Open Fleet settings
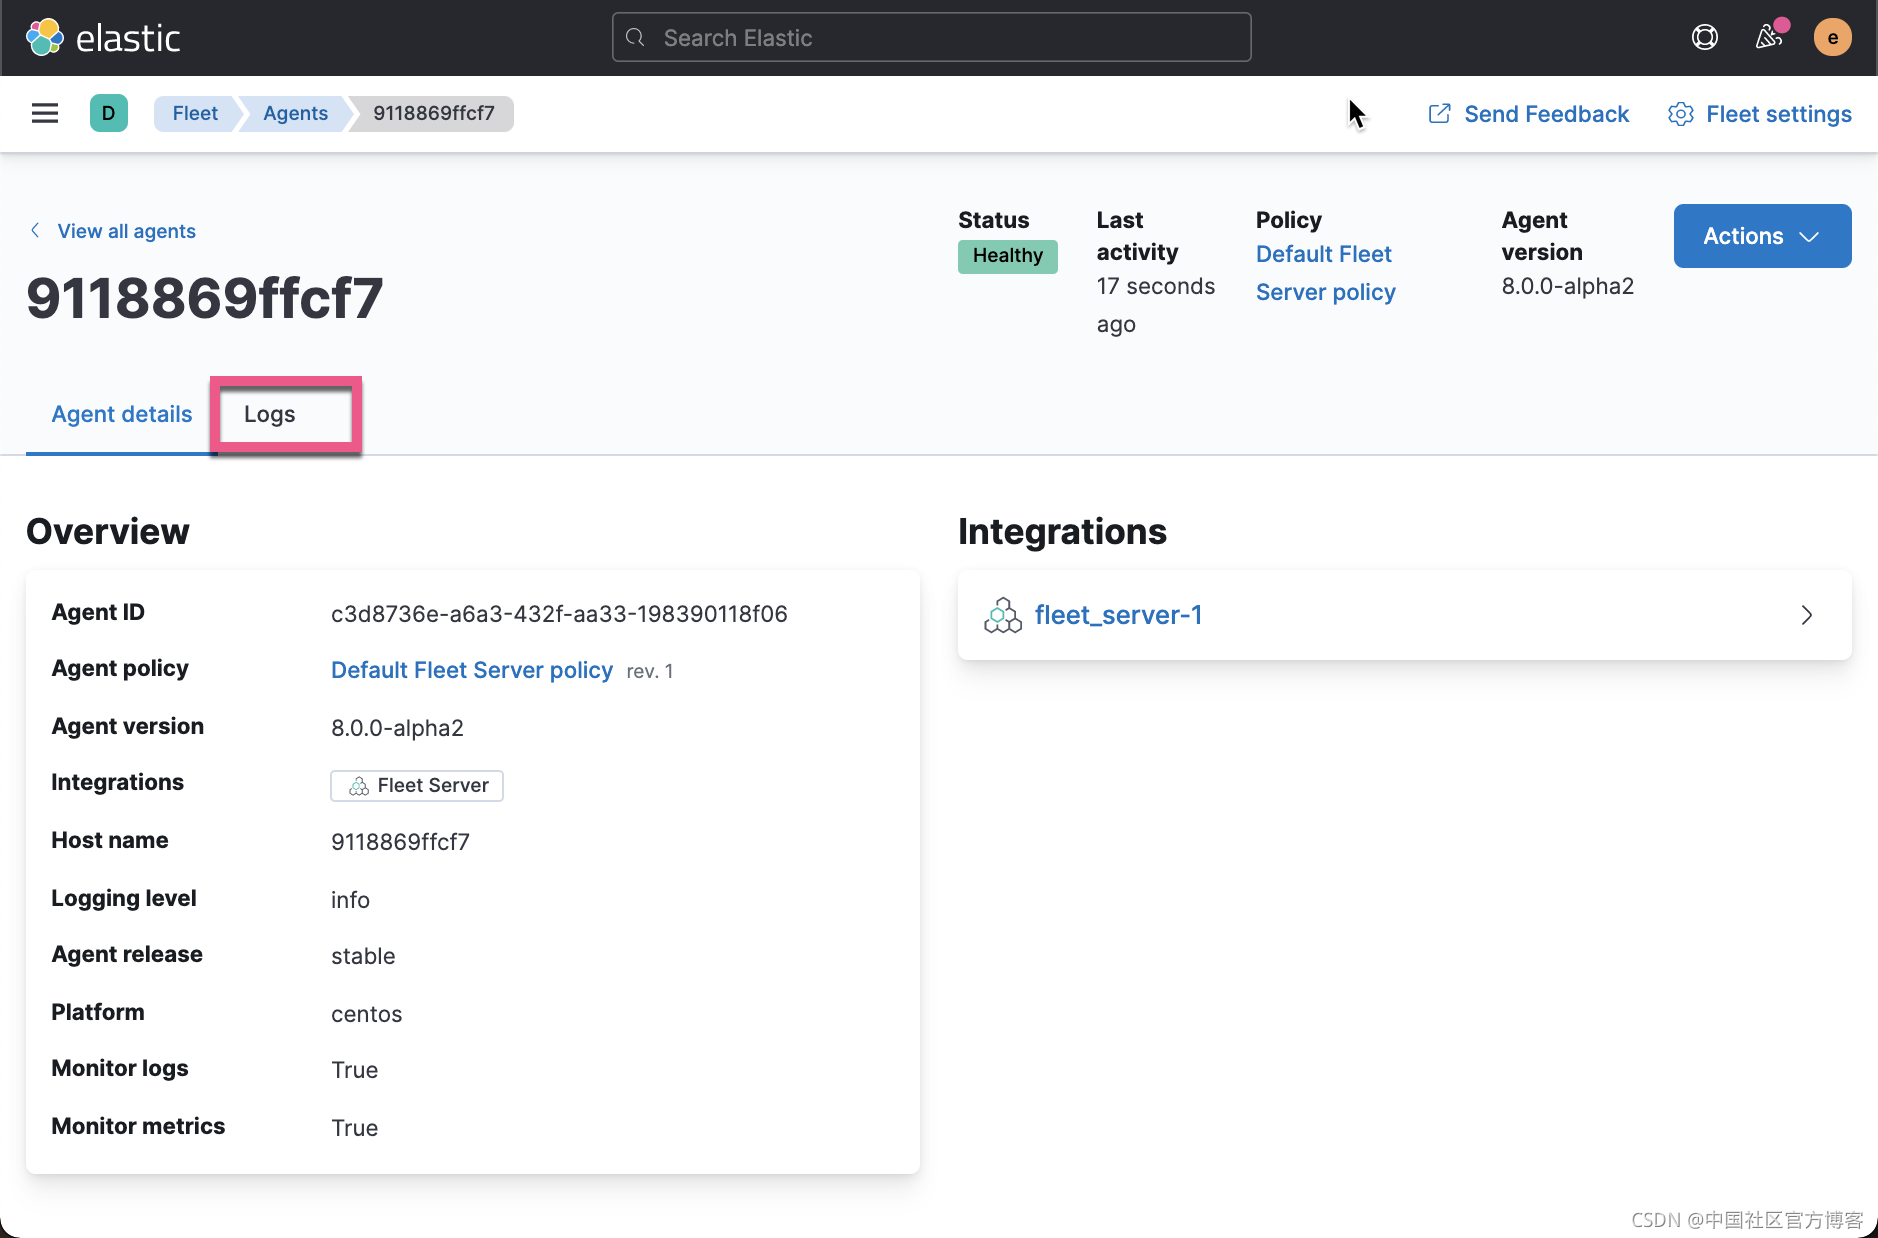This screenshot has height=1238, width=1878. tap(1759, 114)
